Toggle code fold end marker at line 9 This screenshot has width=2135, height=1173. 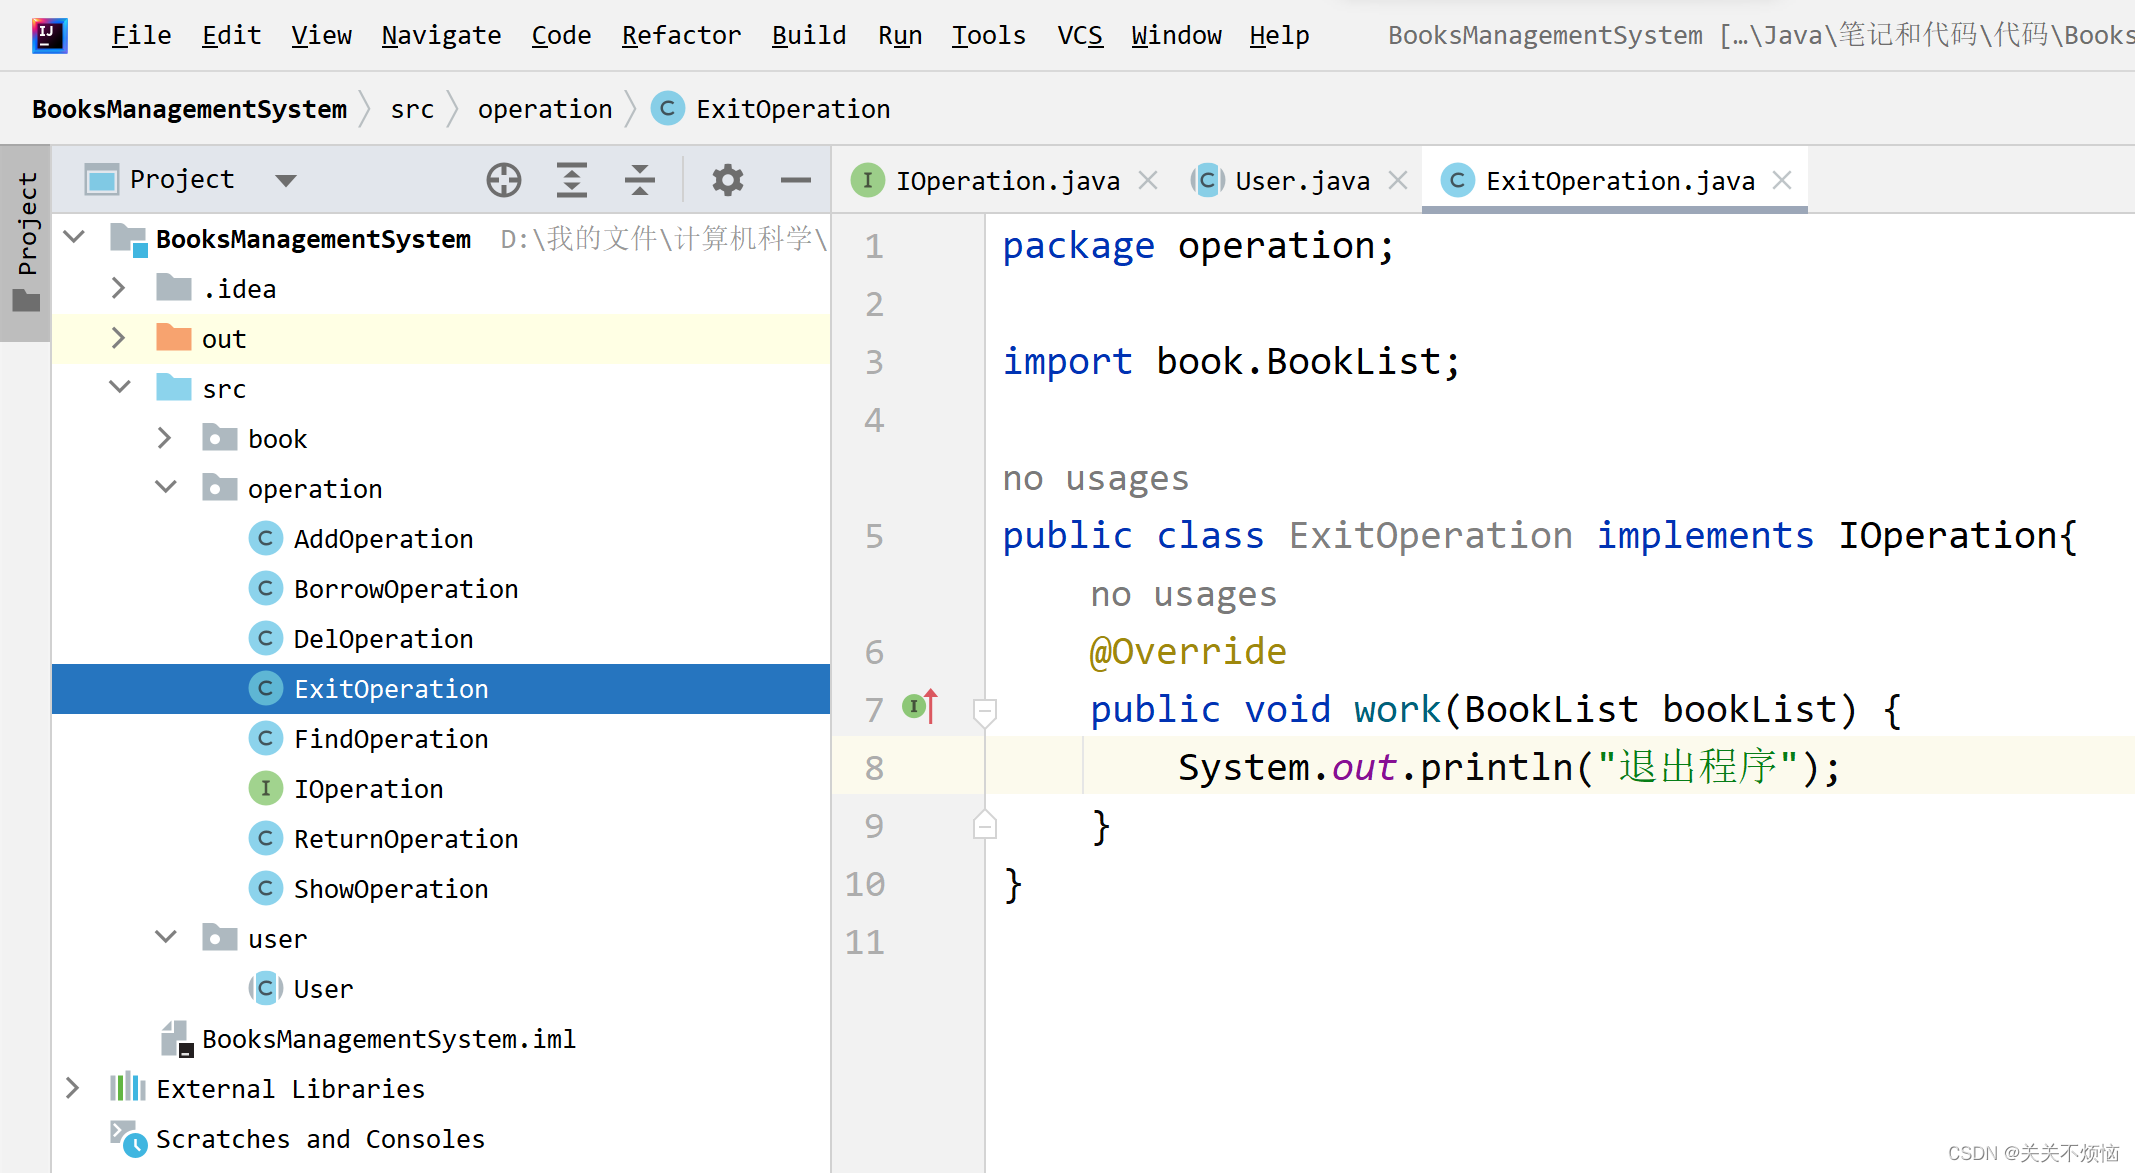coord(984,826)
